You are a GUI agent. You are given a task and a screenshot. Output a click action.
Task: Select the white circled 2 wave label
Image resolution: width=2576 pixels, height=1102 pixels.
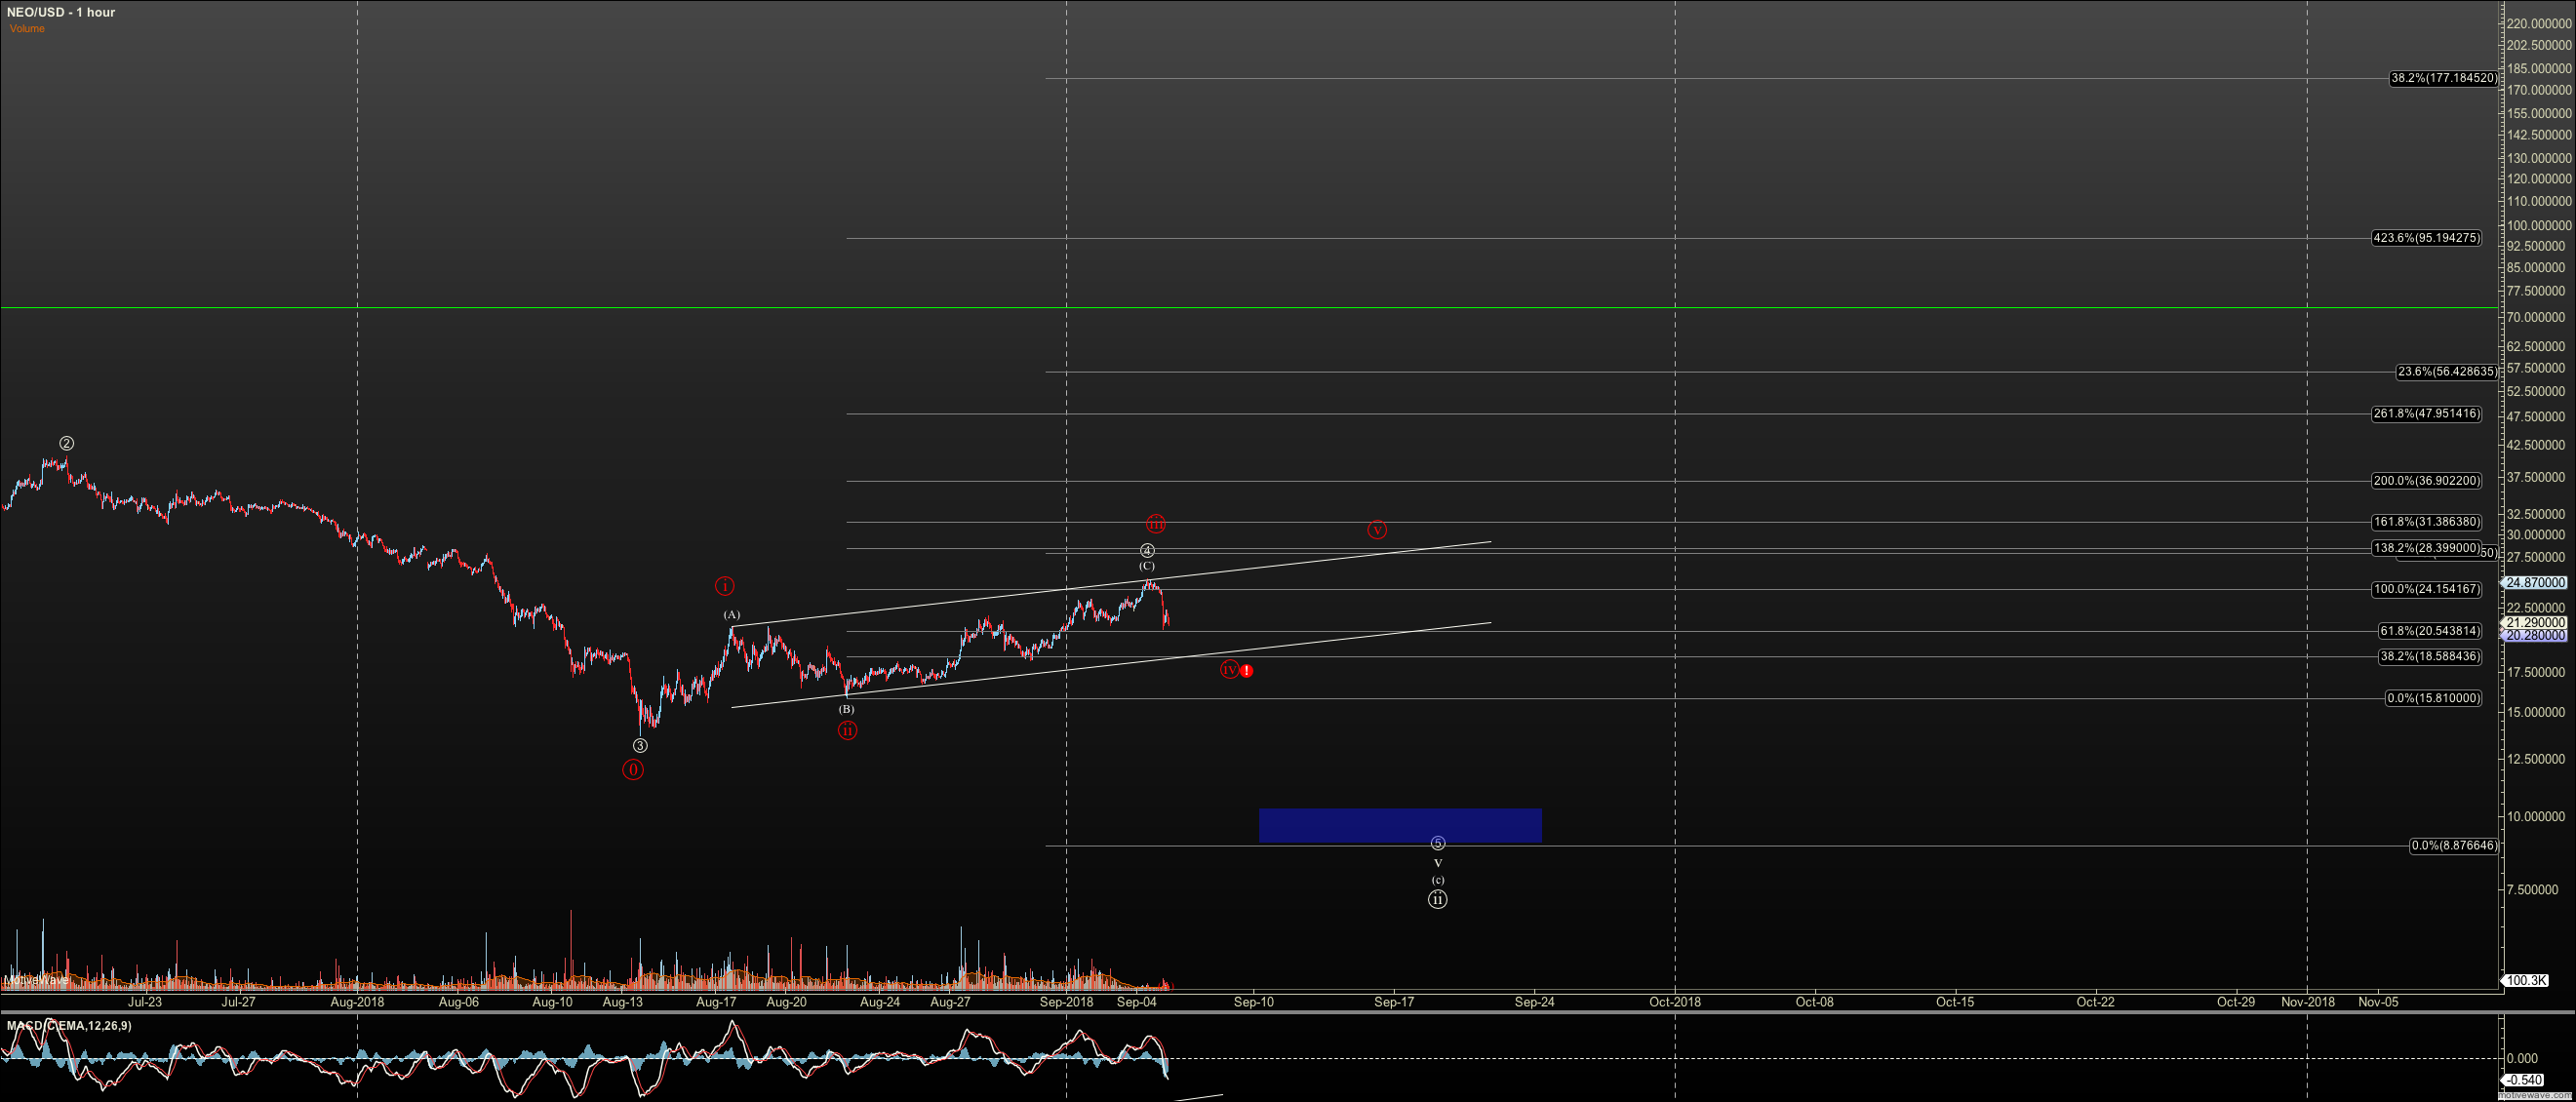(66, 443)
